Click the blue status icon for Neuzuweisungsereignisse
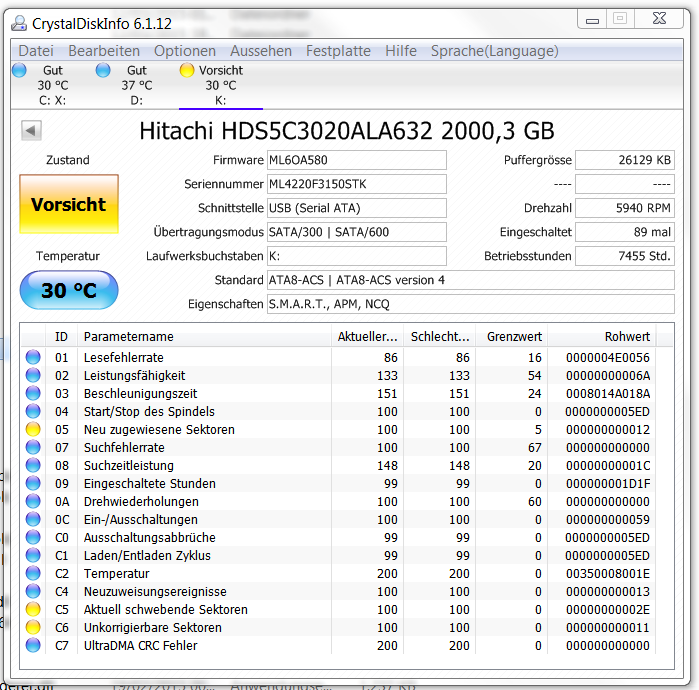 [33, 591]
